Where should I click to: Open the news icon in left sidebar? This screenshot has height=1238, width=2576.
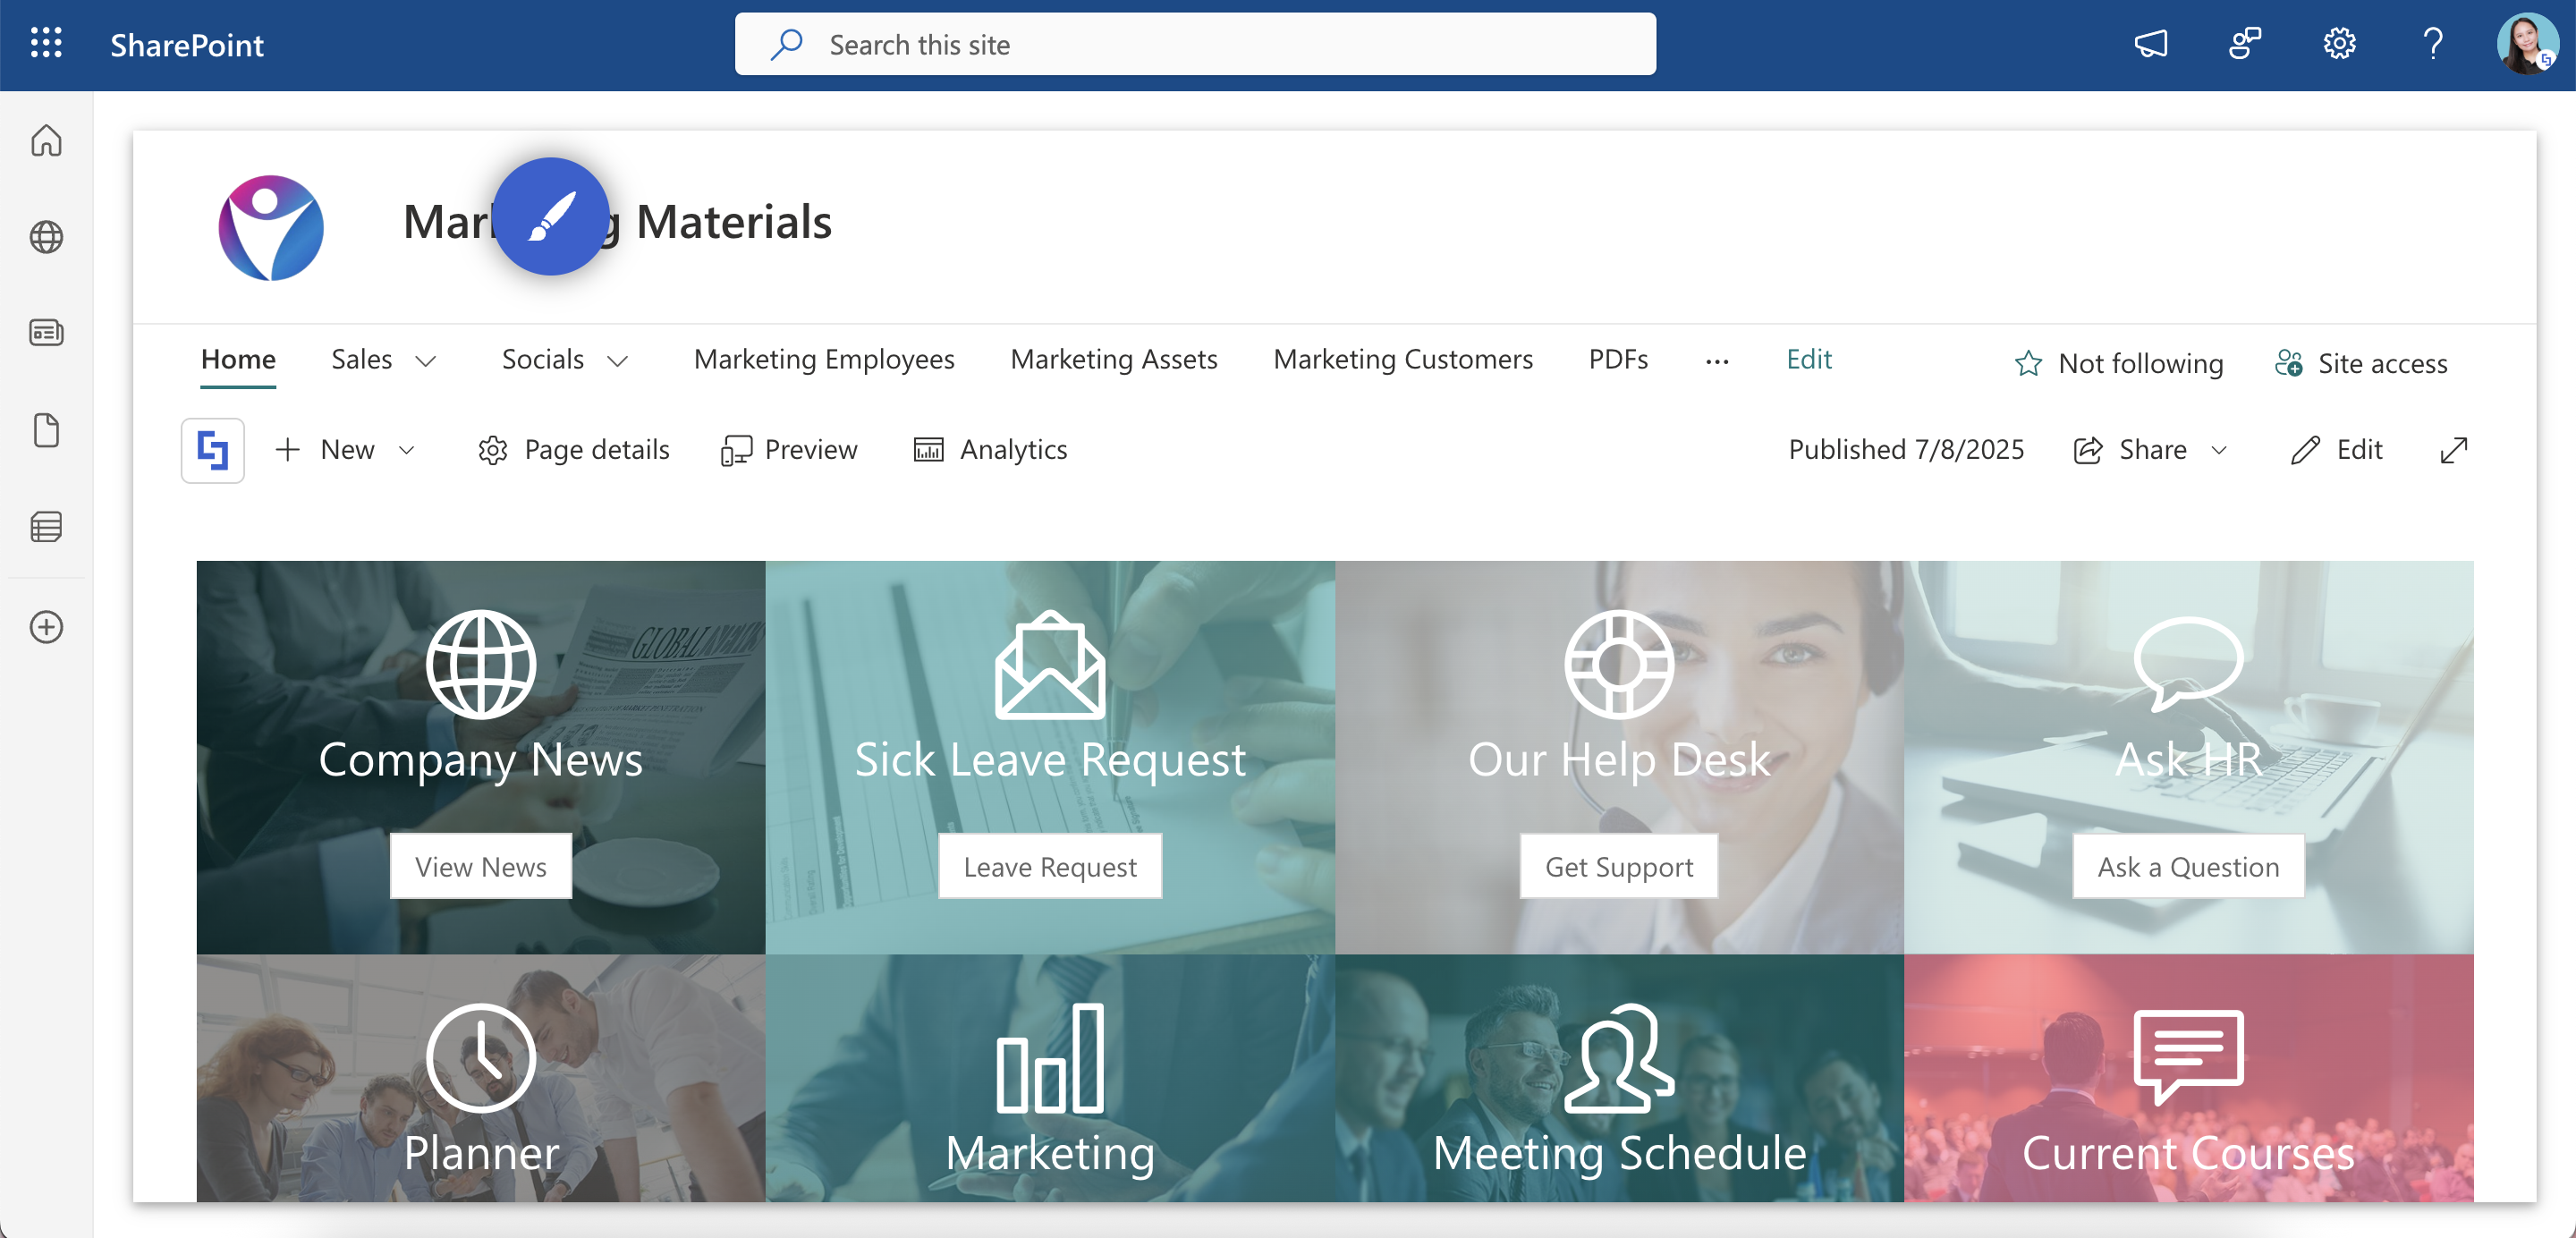[46, 333]
